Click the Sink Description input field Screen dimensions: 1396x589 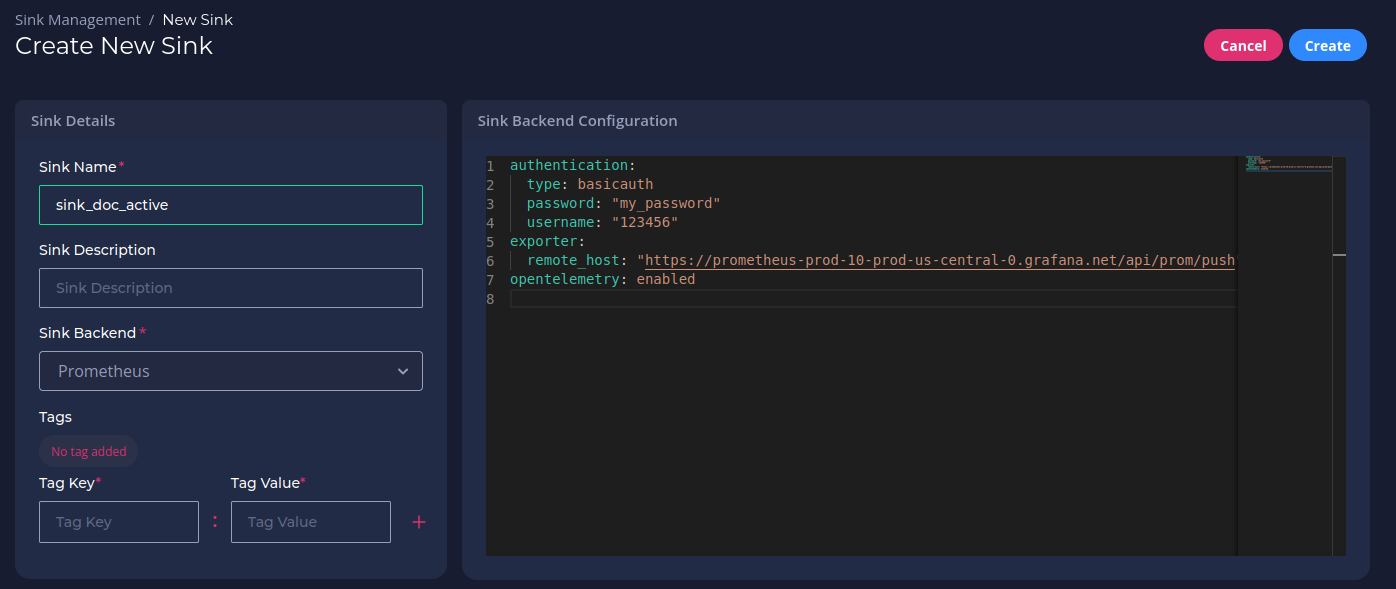(231, 288)
